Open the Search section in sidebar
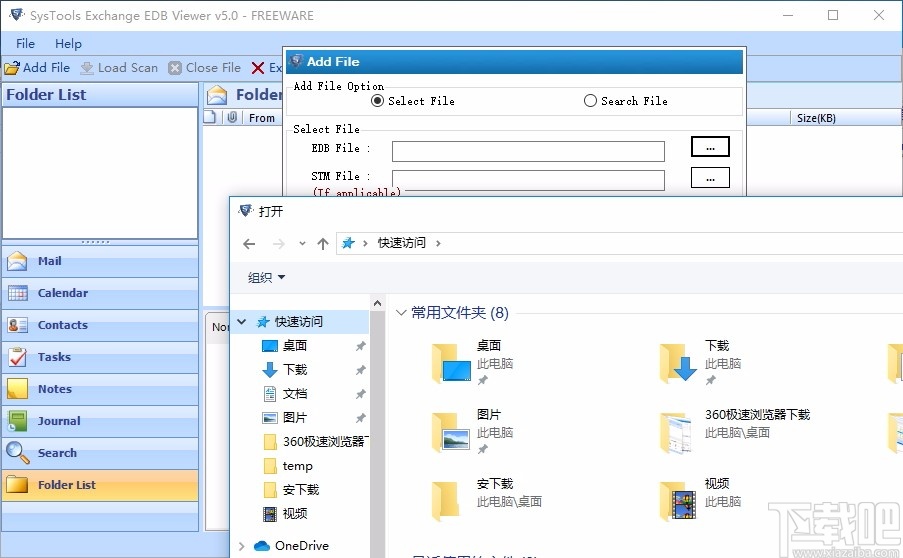Viewport: 903px width, 558px height. pyautogui.click(x=100, y=453)
